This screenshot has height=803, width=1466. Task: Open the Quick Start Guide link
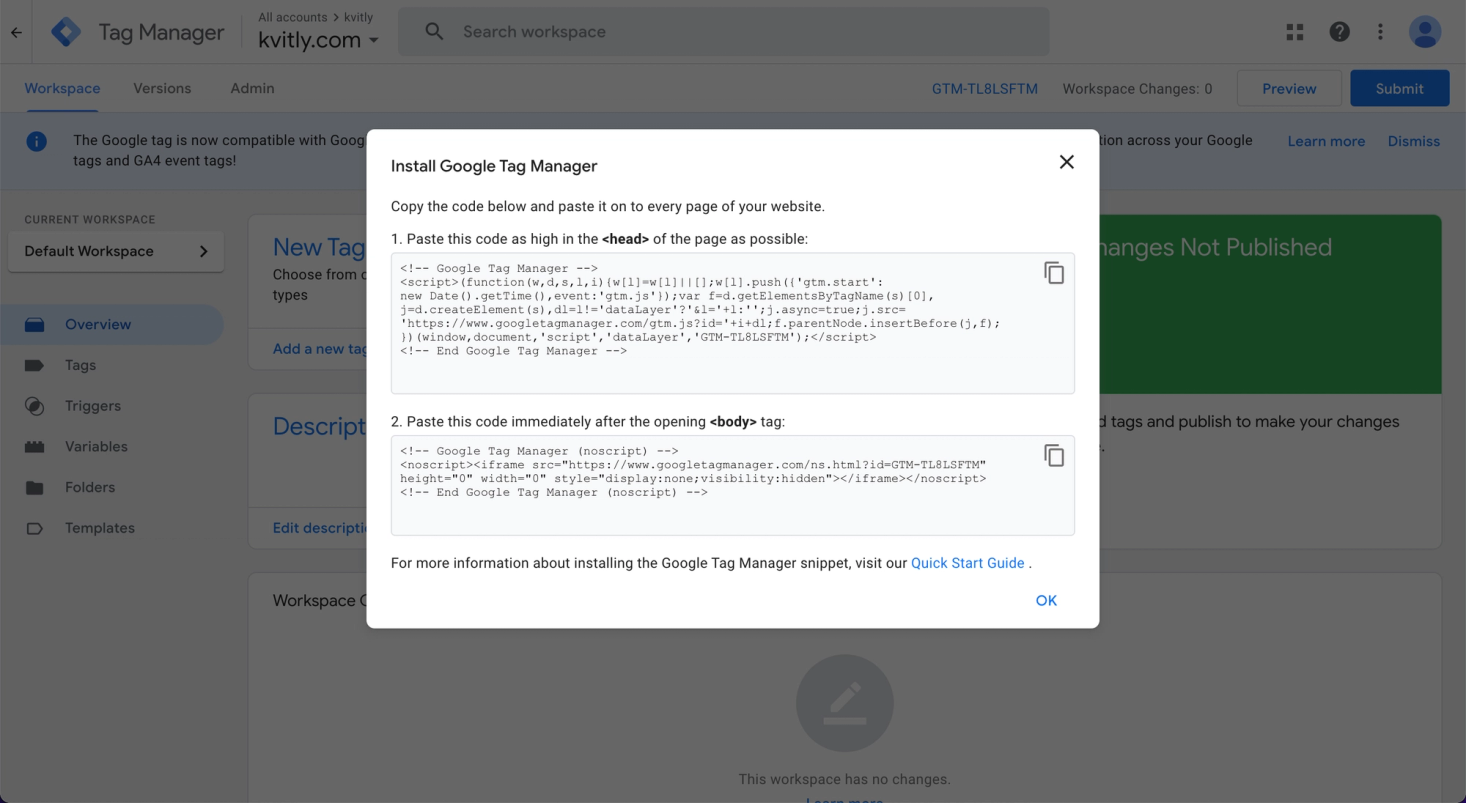(967, 563)
